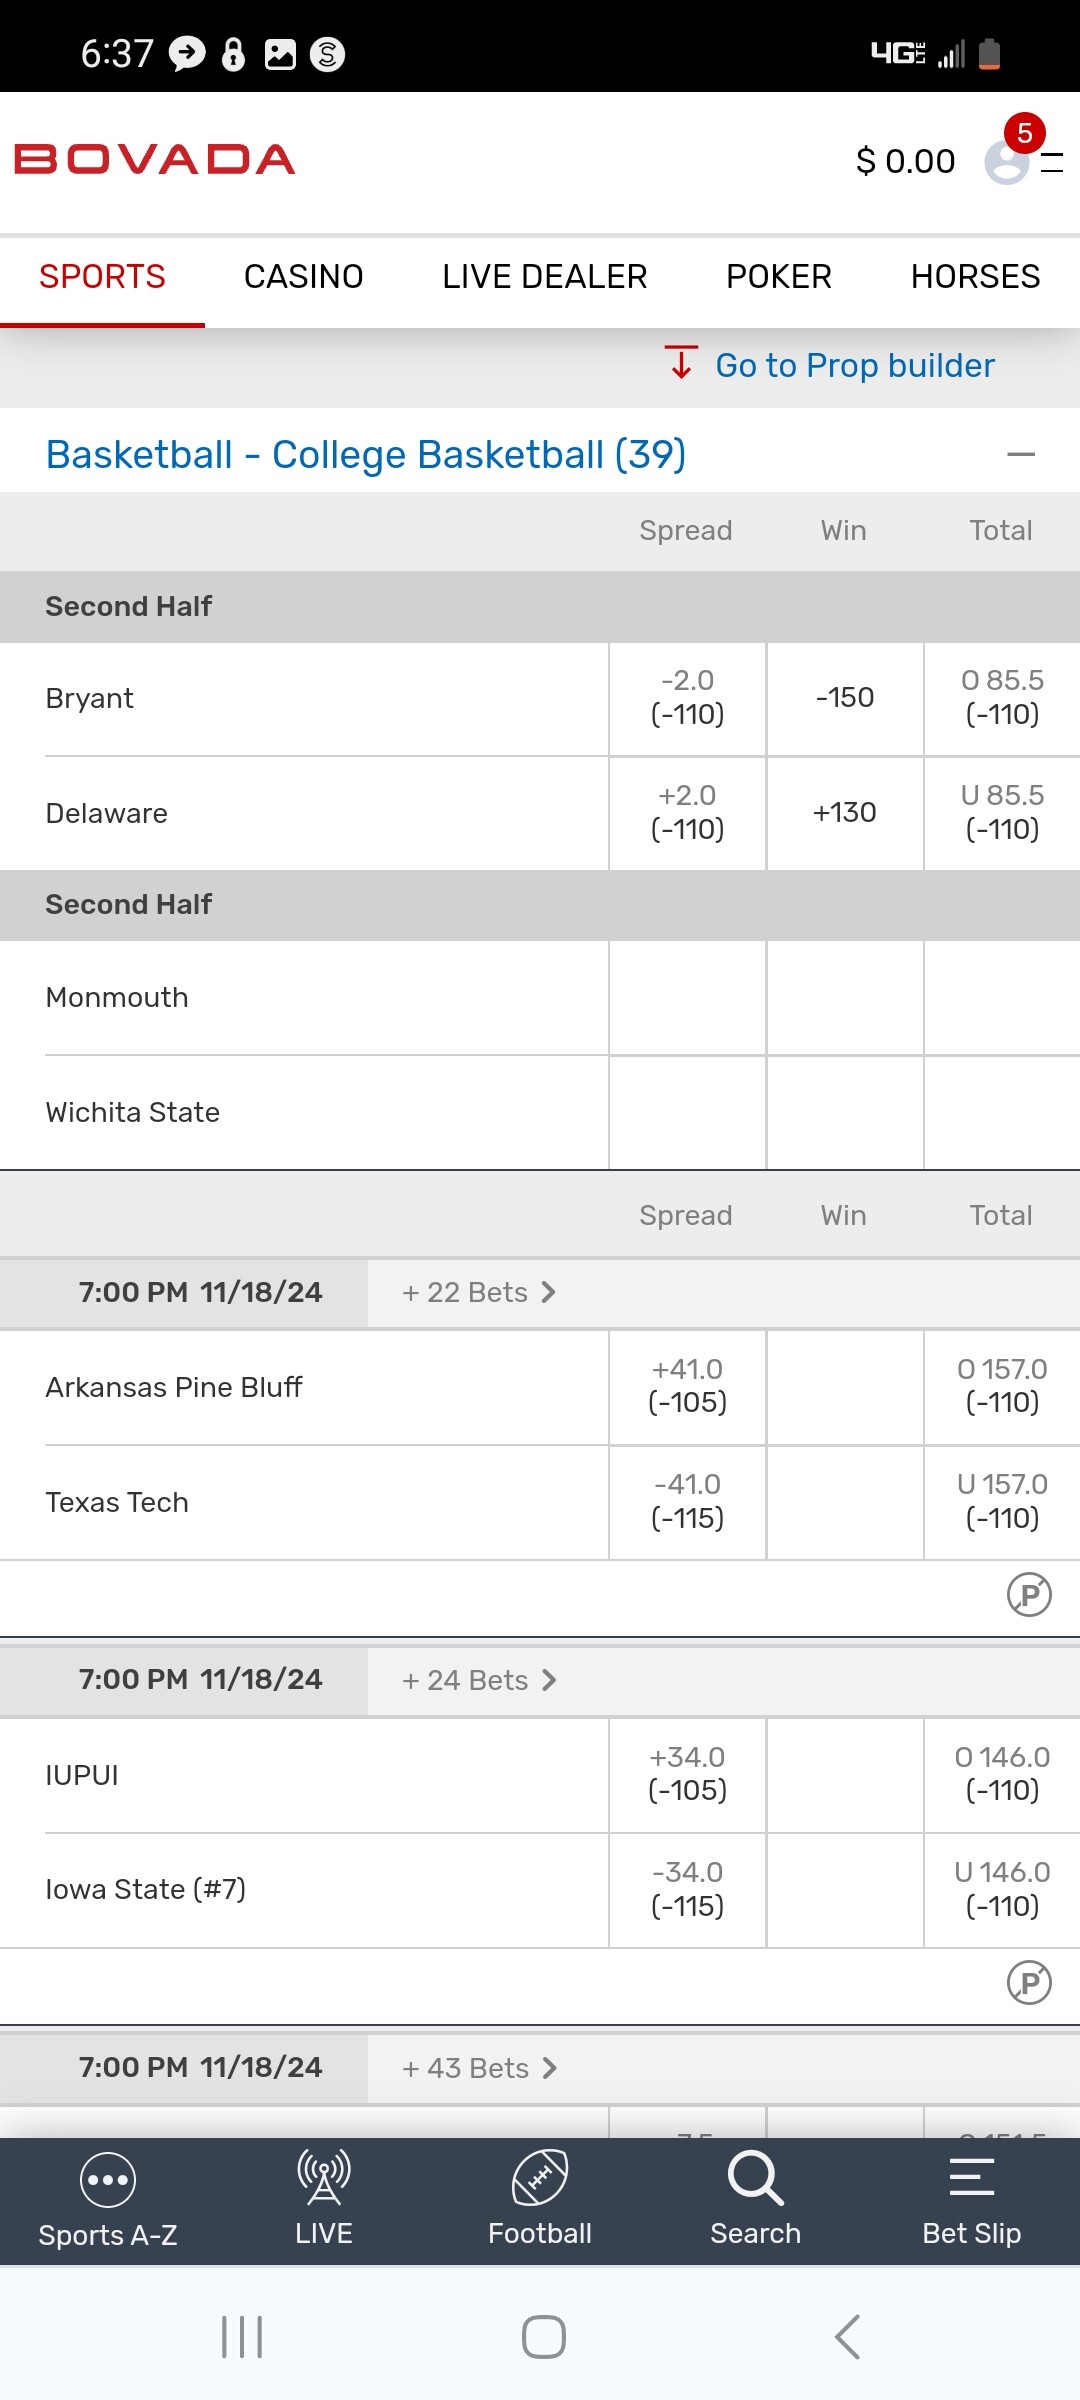Image resolution: width=1080 pixels, height=2400 pixels.
Task: Tap the LIVE broadcast icon
Action: tap(323, 2178)
